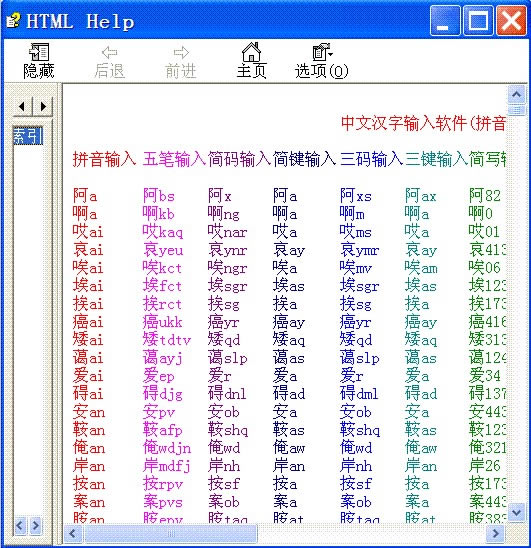Click the red title 中文汉字输入软件
Image resolution: width=531 pixels, height=548 pixels.
[404, 123]
